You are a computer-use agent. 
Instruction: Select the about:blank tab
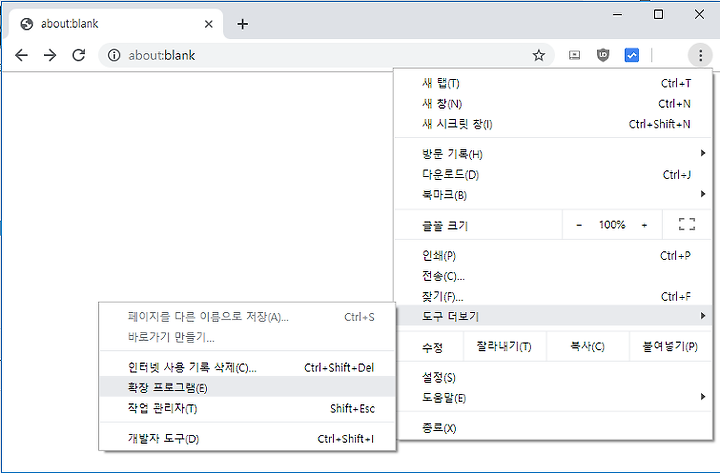tap(116, 24)
